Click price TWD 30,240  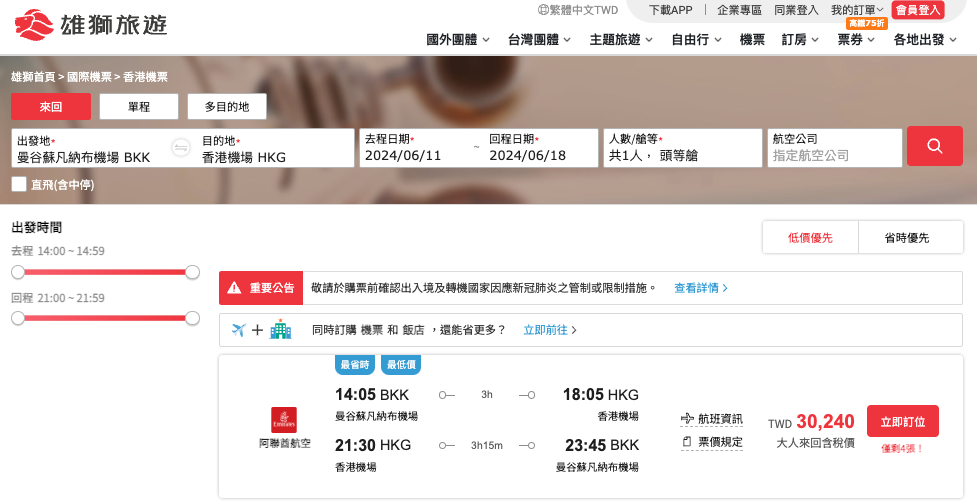click(x=811, y=422)
